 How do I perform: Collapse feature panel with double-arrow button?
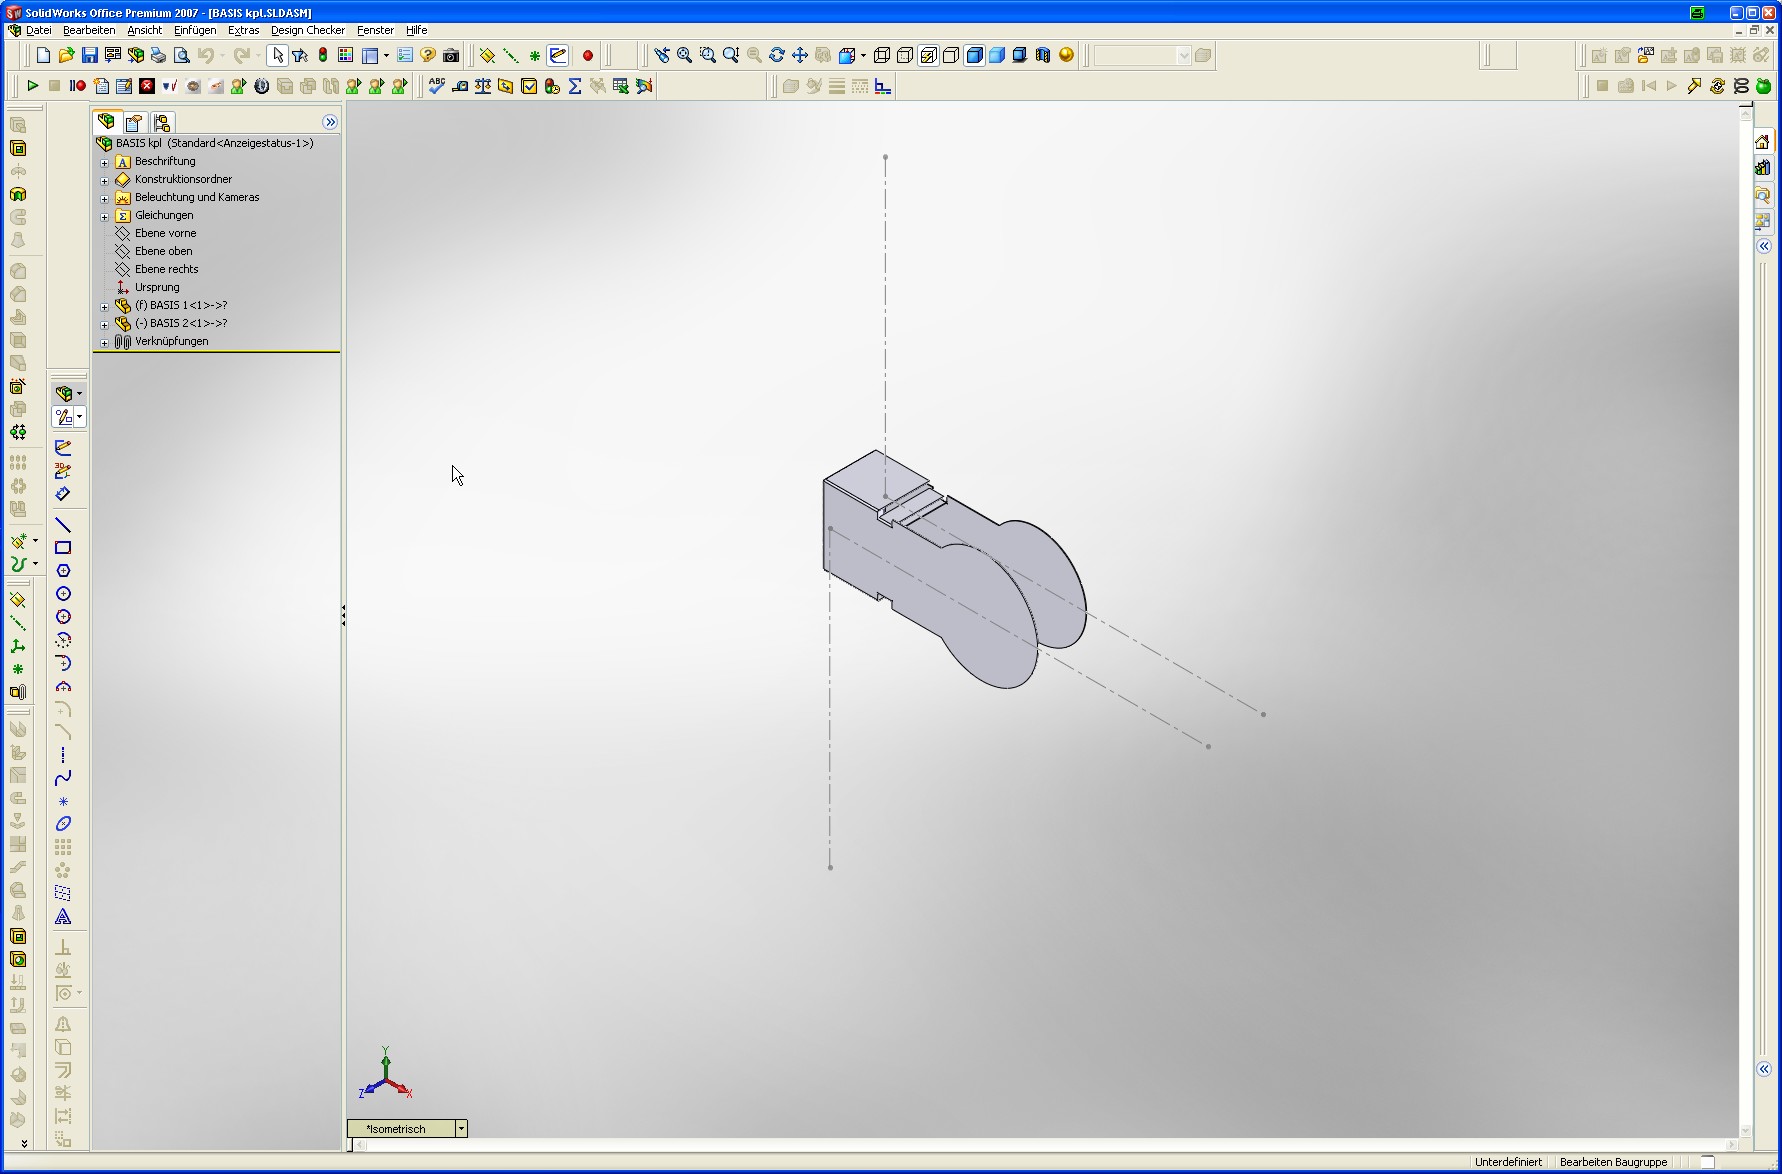[330, 122]
